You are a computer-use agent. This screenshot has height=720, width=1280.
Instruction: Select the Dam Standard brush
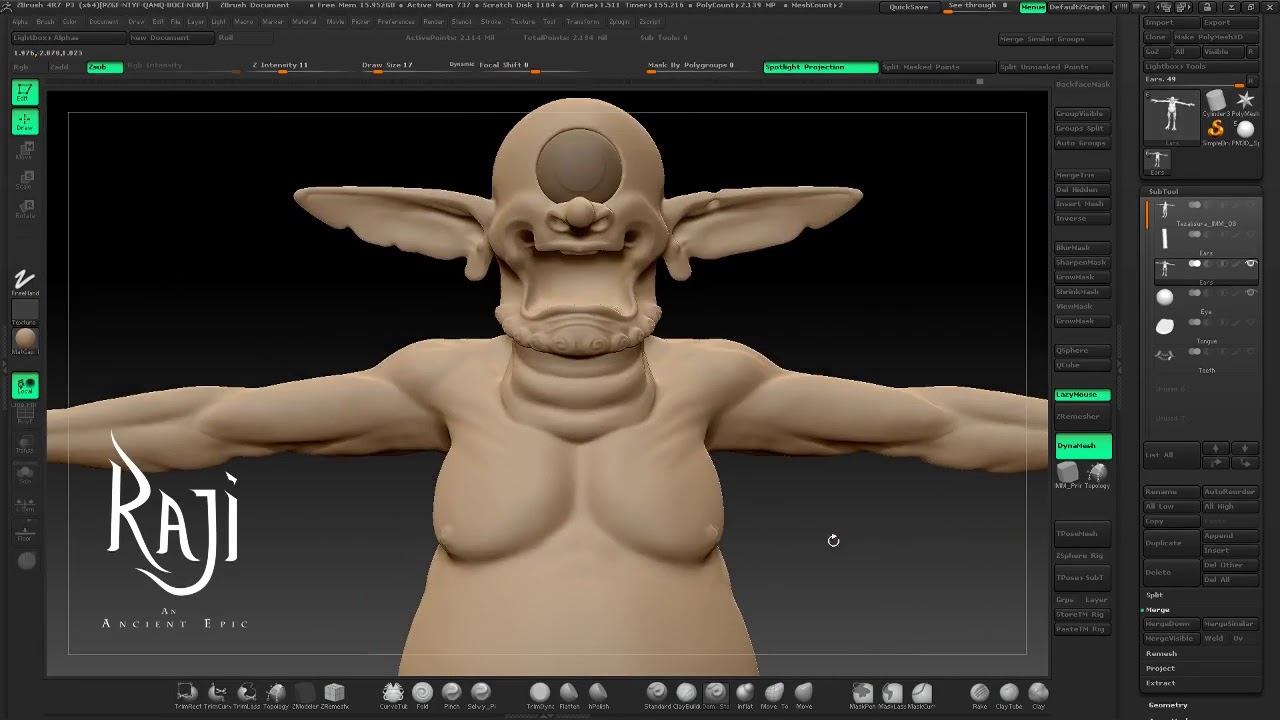(716, 693)
